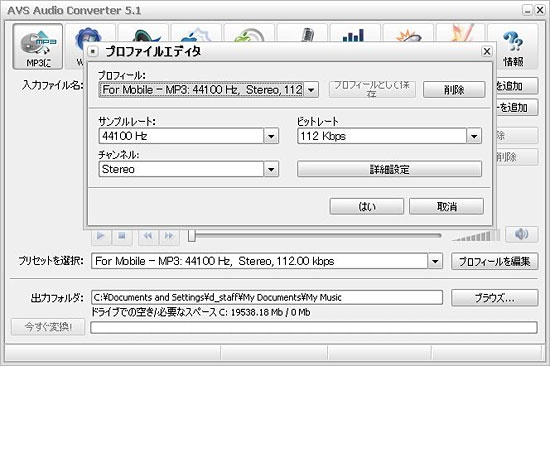
Task: Open the ビットレート dropdown arrow
Action: pyautogui.click(x=474, y=136)
